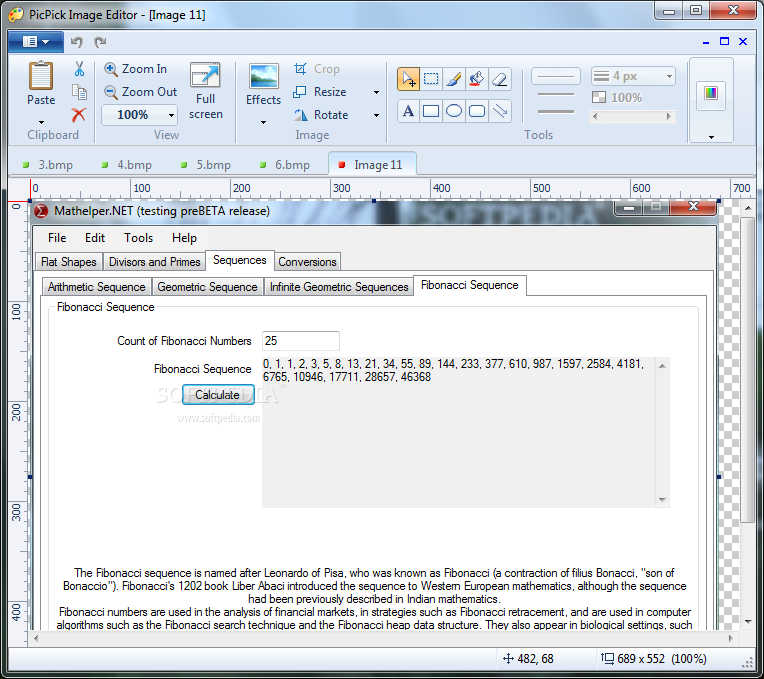Switch to the 6.bmp tab
The width and height of the screenshot is (764, 679).
click(x=285, y=165)
